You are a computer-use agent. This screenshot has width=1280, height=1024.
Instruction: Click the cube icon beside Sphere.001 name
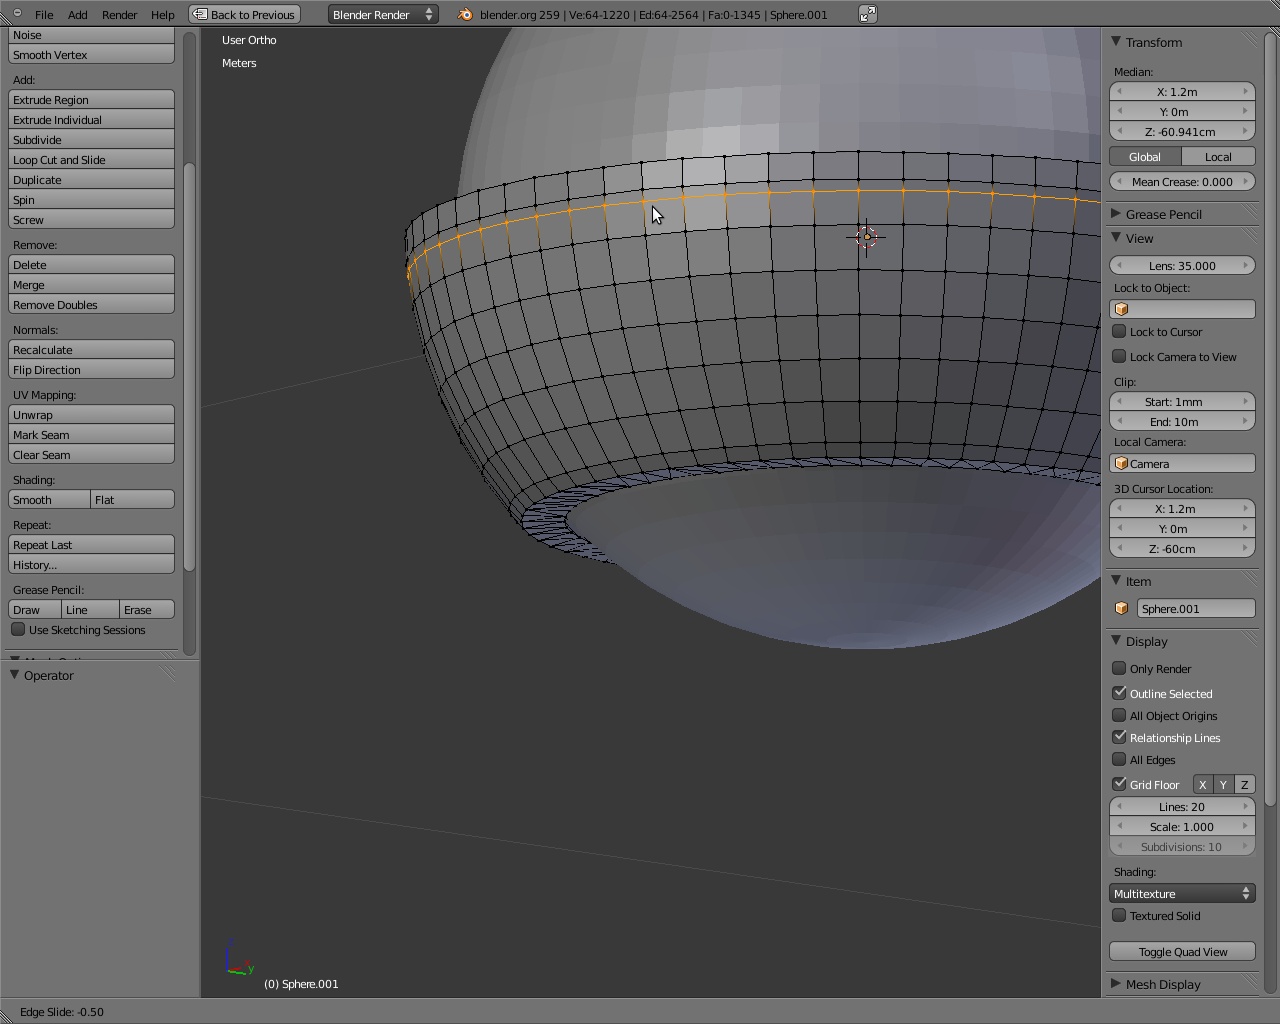pyautogui.click(x=1121, y=609)
